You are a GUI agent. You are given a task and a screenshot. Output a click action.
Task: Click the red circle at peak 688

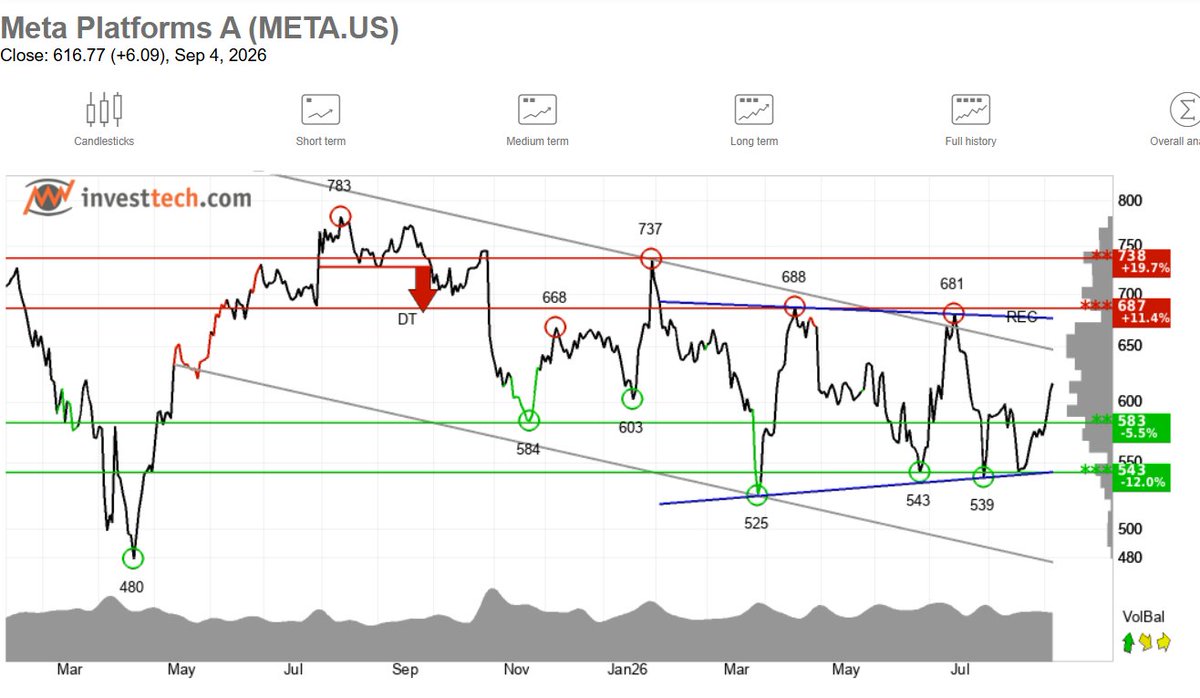point(794,305)
